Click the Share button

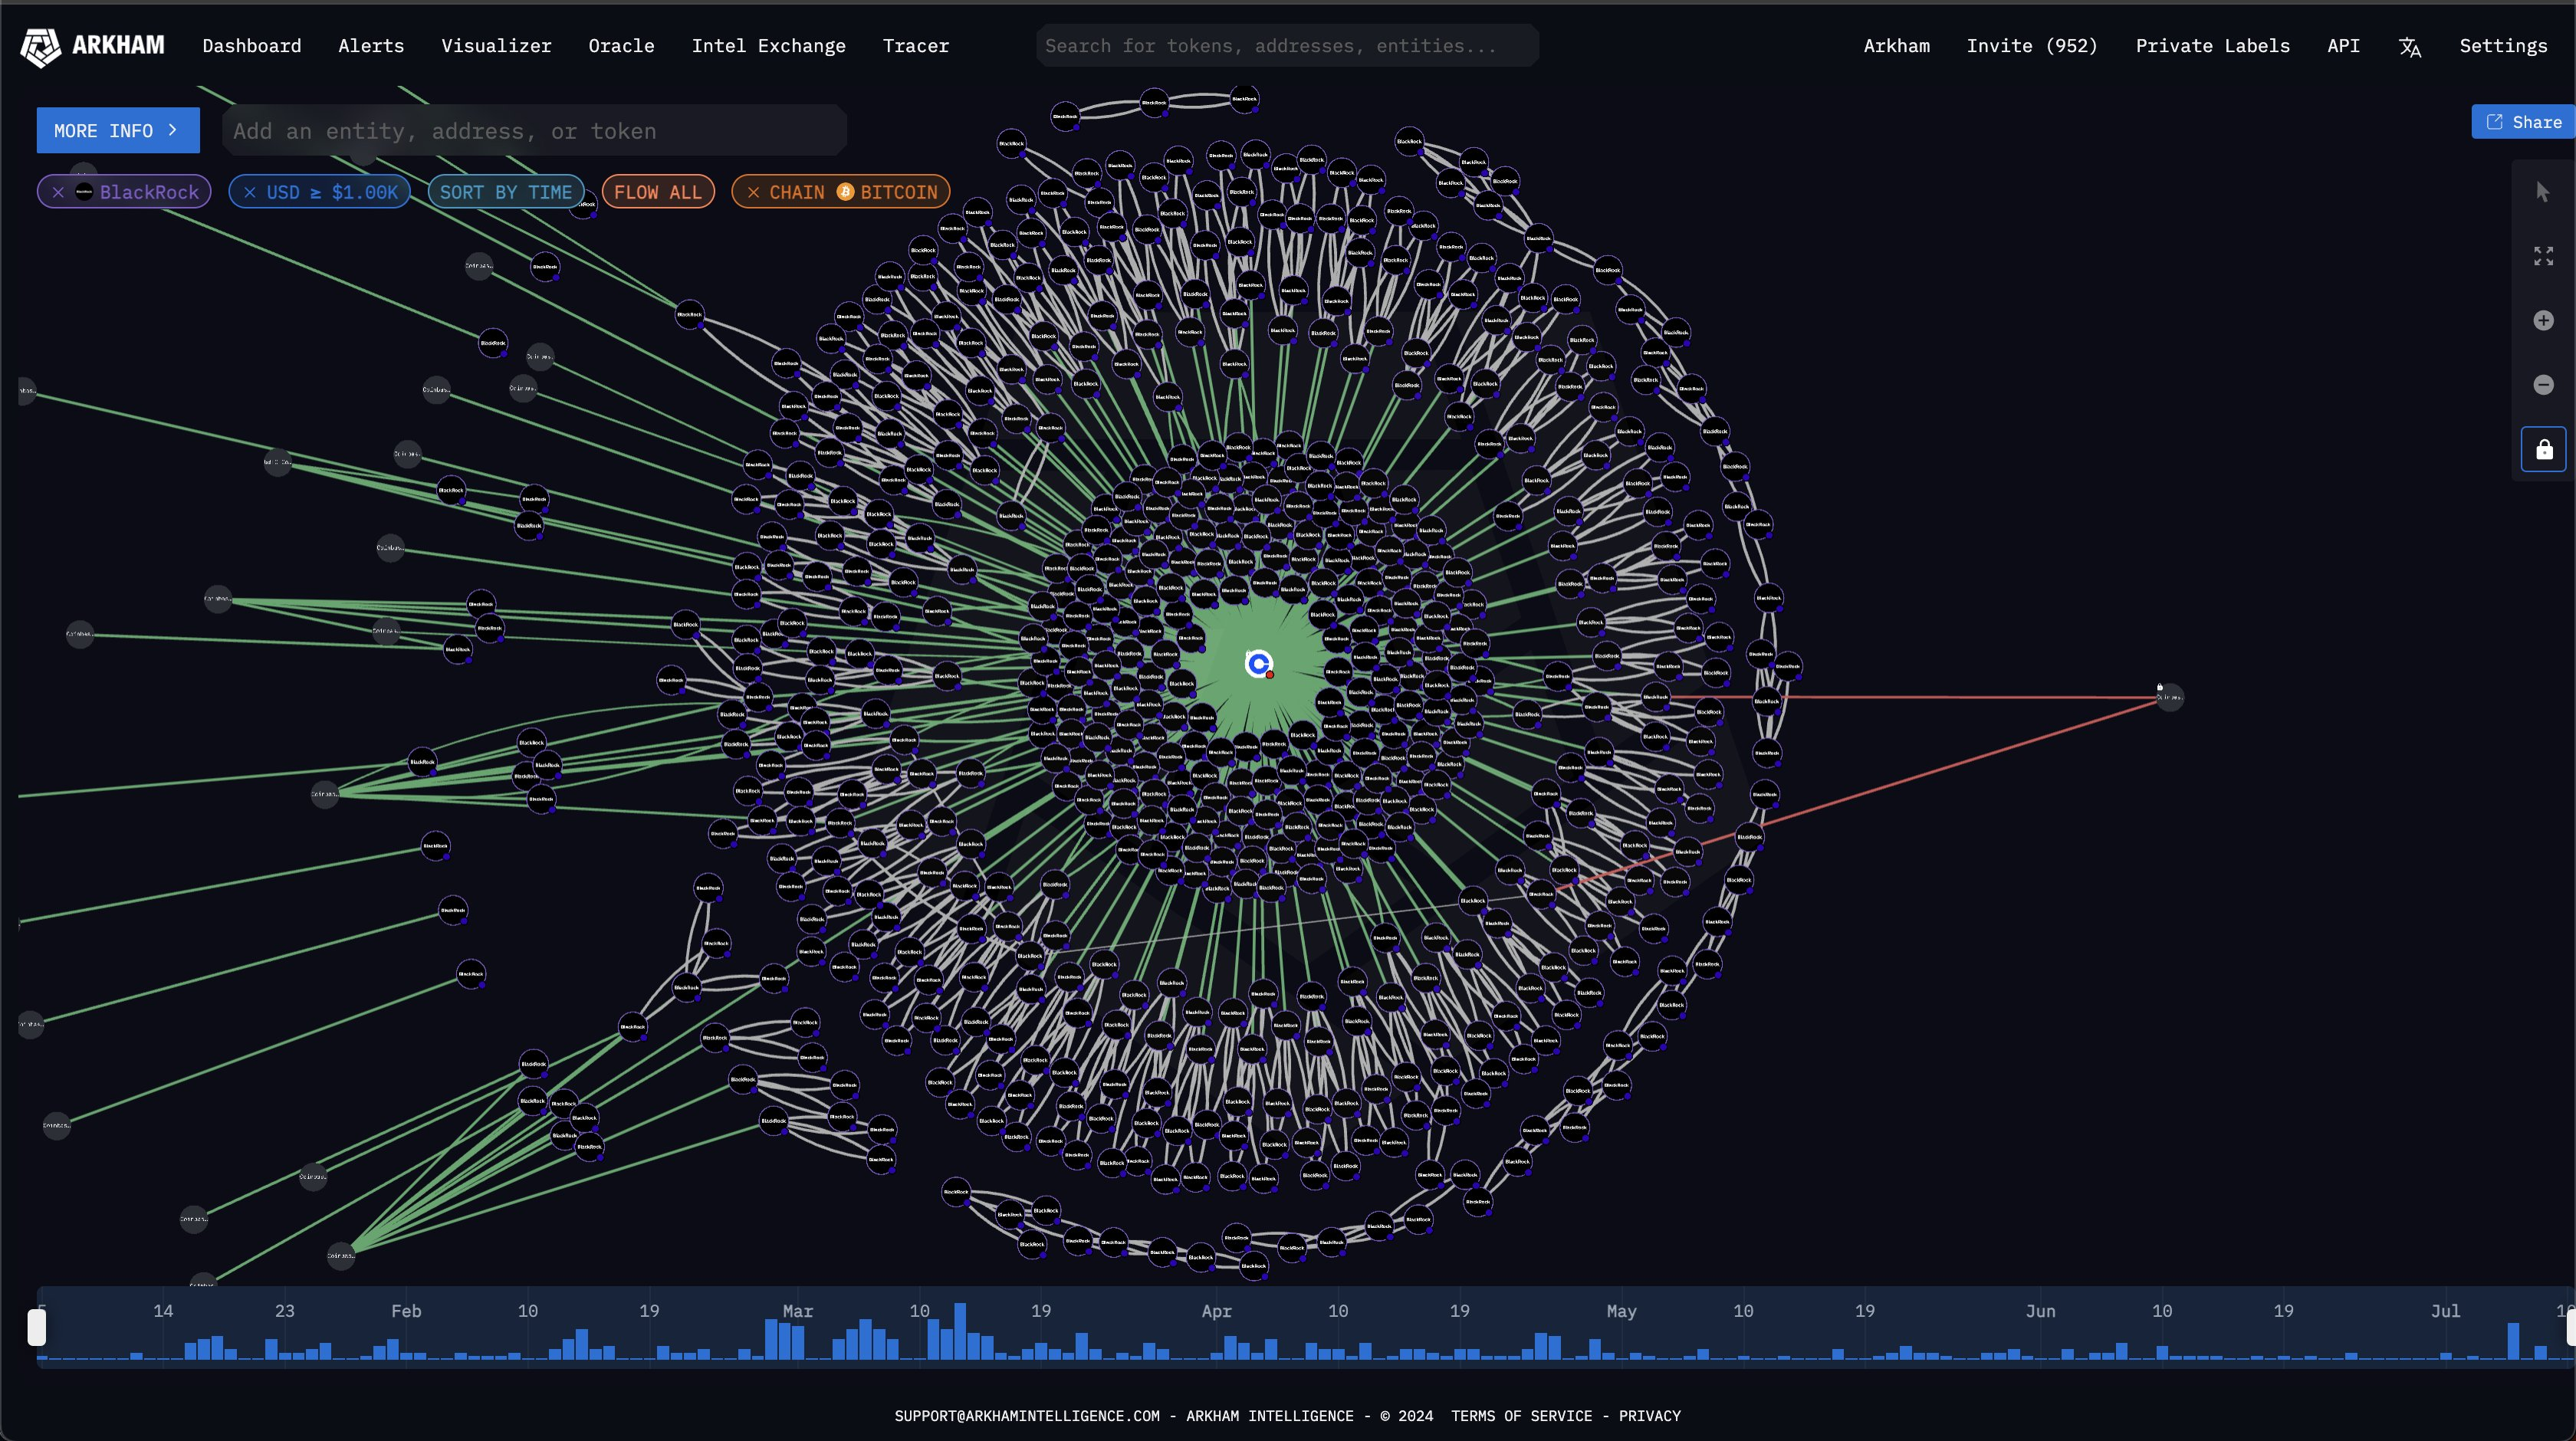coord(2524,122)
